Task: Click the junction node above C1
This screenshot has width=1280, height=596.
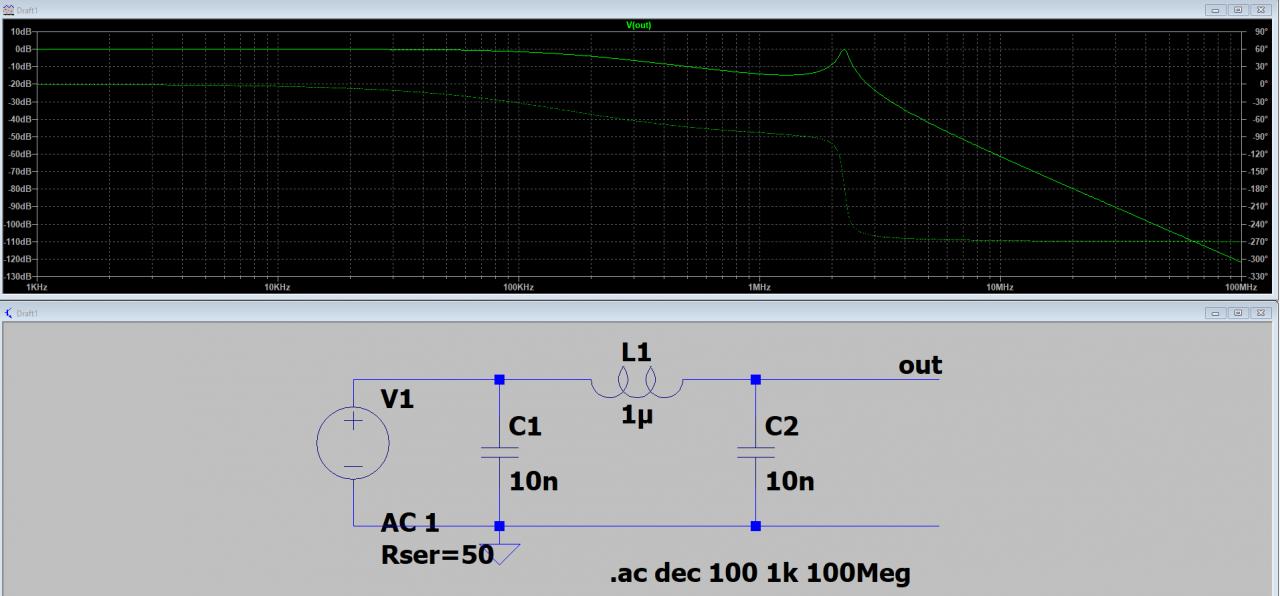Action: click(x=500, y=380)
